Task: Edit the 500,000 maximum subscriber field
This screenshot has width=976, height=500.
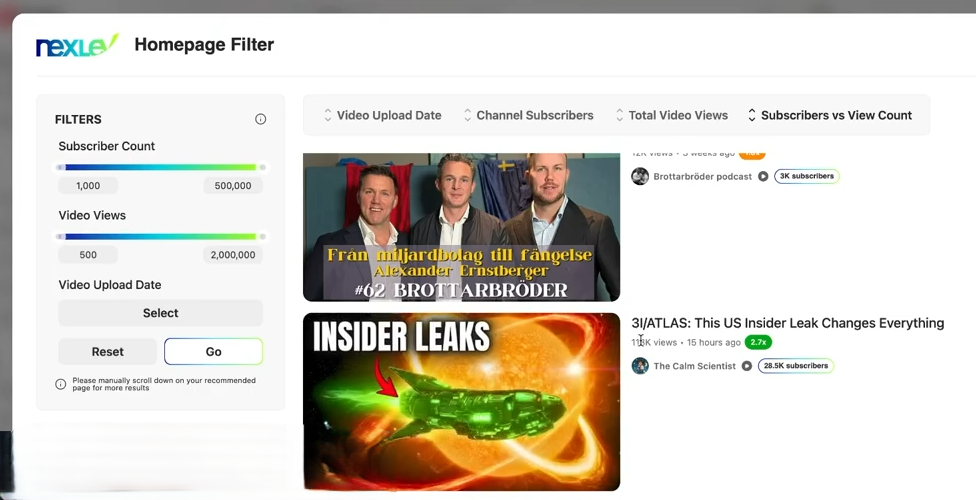Action: (233, 186)
